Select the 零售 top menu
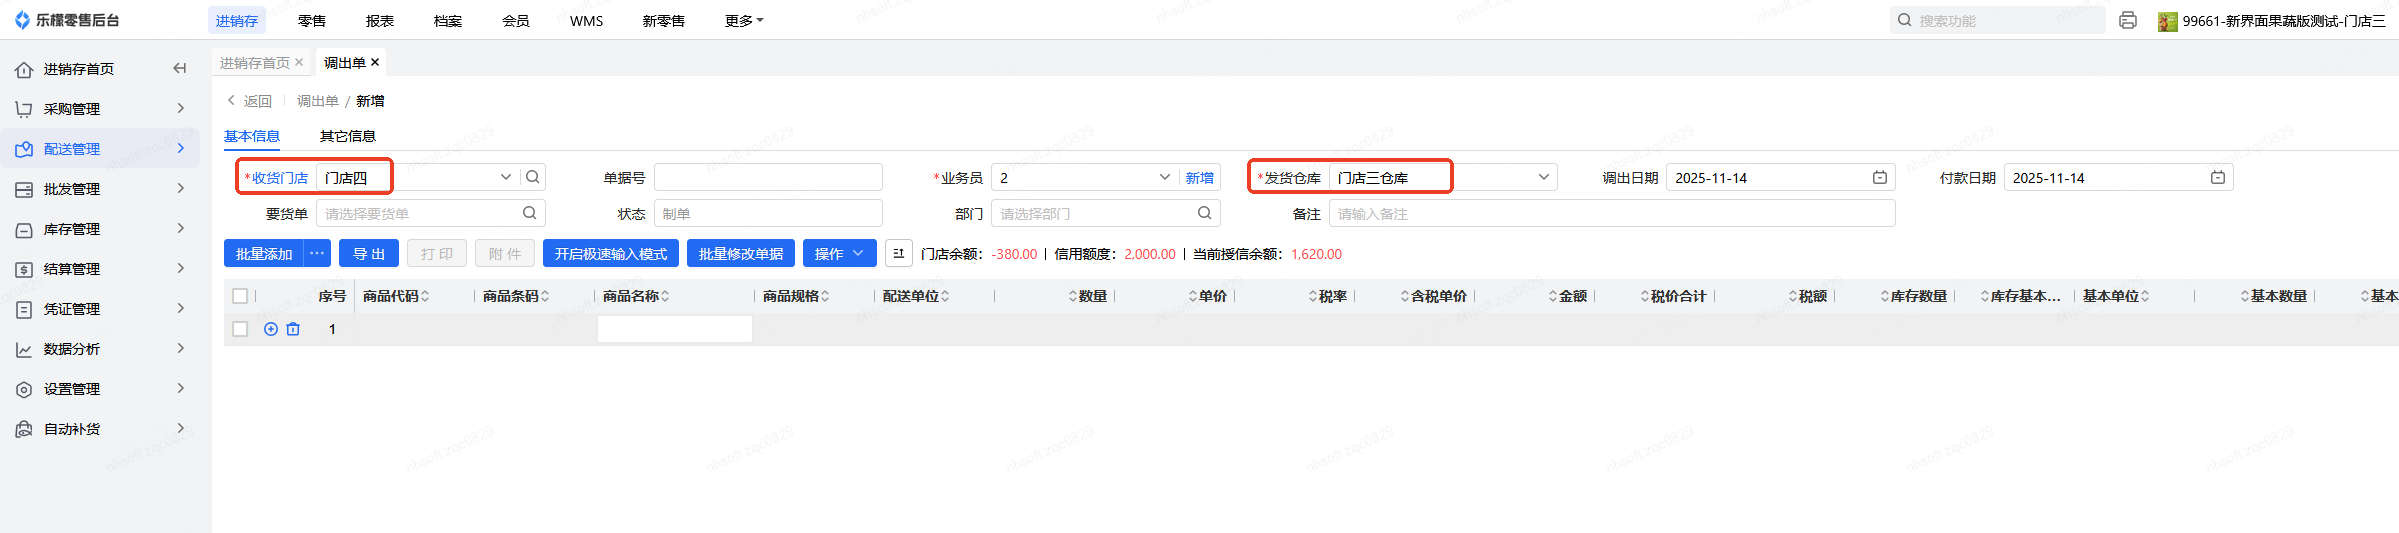The image size is (2399, 533). click(312, 20)
